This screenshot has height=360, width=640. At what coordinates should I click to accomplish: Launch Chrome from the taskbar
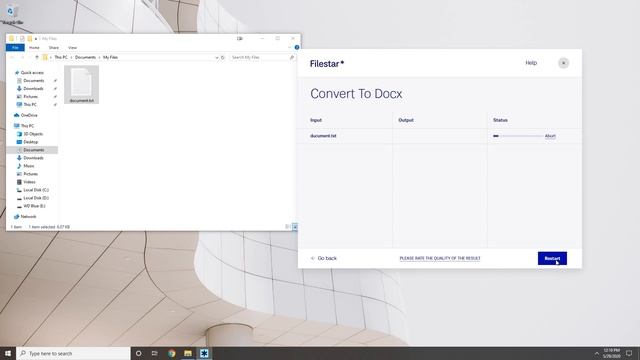click(x=171, y=353)
